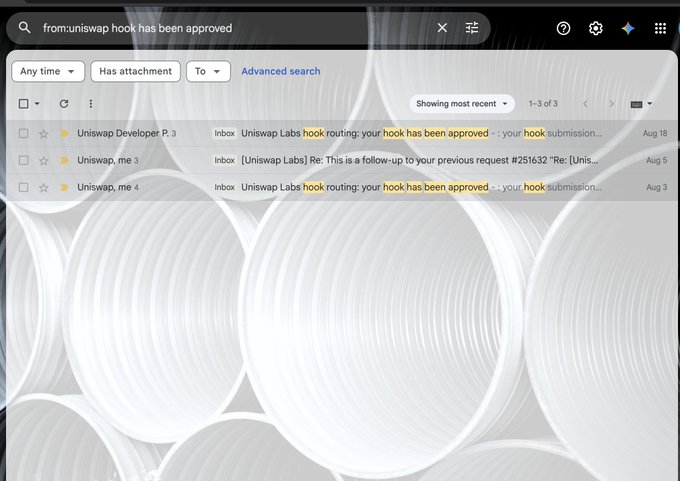680x481 pixels.
Task: Clear the search query with X icon
Action: 442,28
